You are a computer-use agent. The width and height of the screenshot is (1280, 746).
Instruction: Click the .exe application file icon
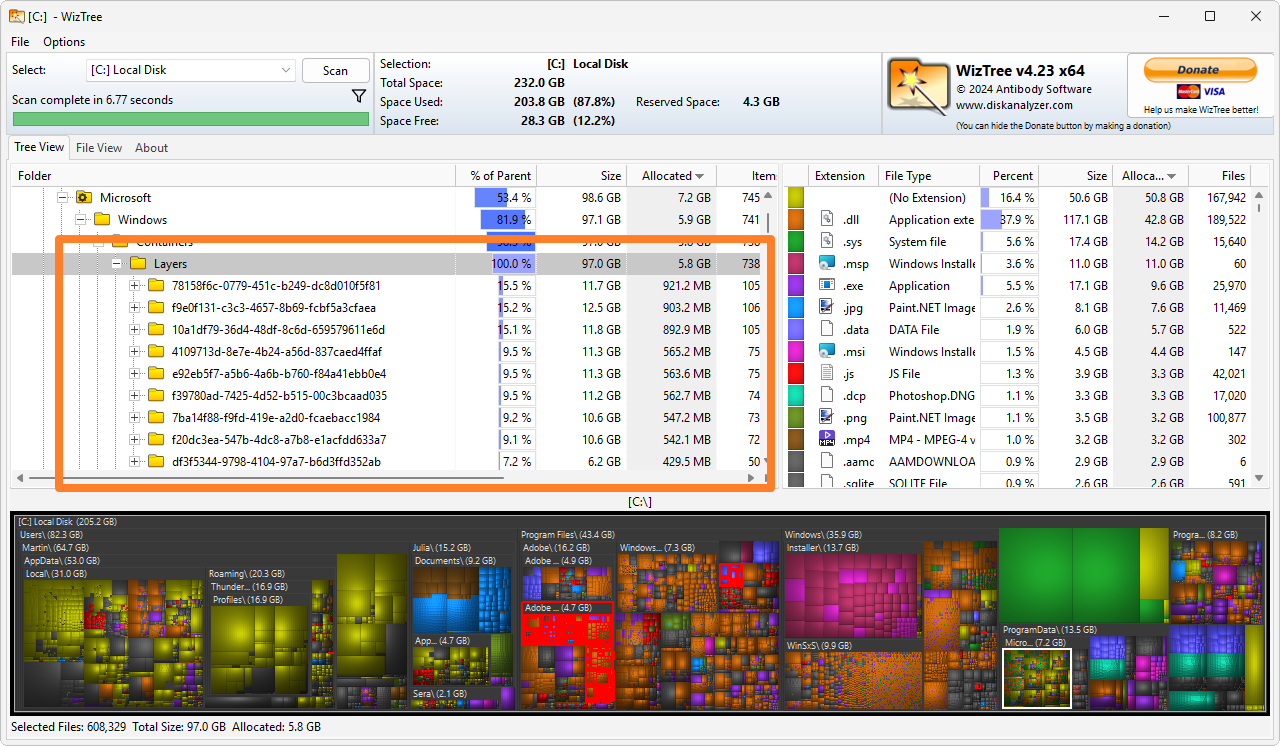pyautogui.click(x=827, y=285)
